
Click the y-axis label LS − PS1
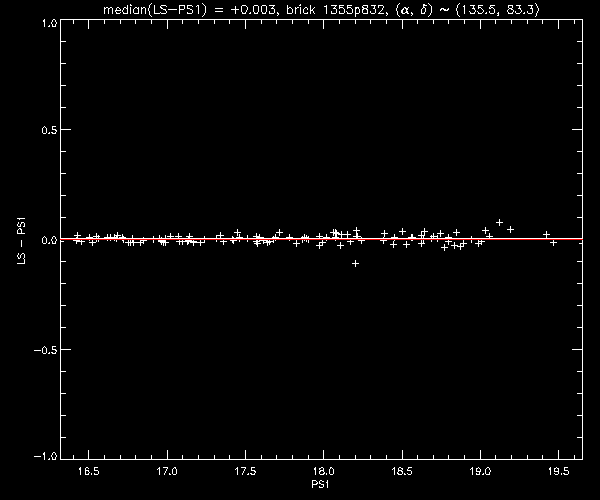click(x=22, y=240)
